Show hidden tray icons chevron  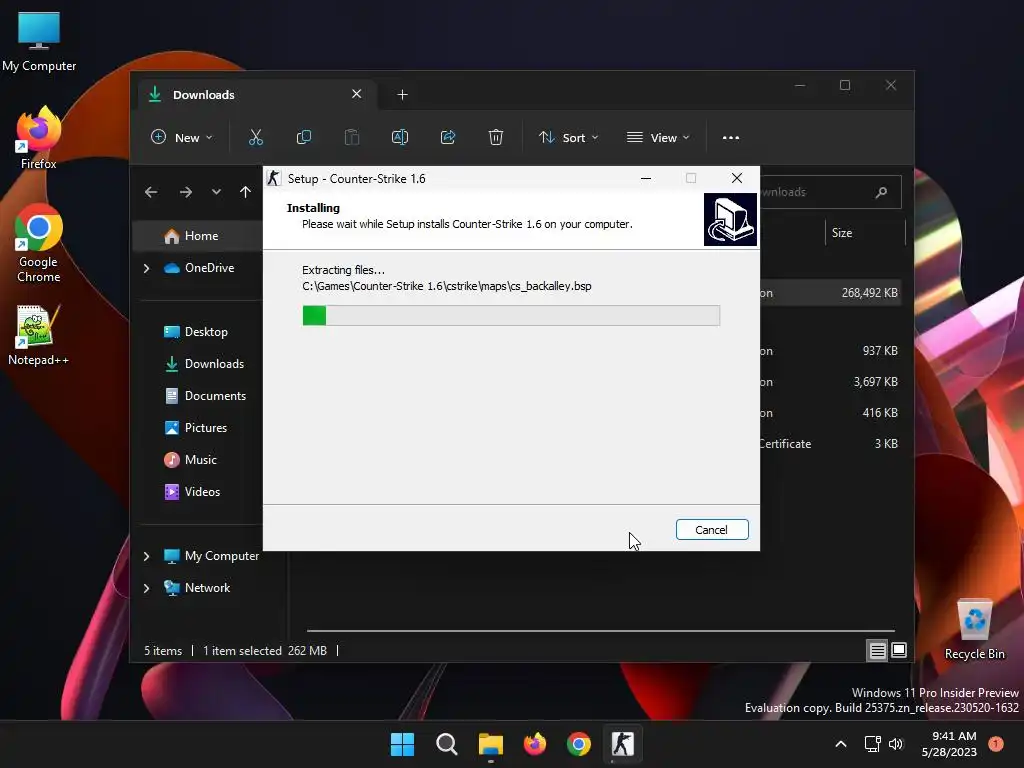point(841,744)
